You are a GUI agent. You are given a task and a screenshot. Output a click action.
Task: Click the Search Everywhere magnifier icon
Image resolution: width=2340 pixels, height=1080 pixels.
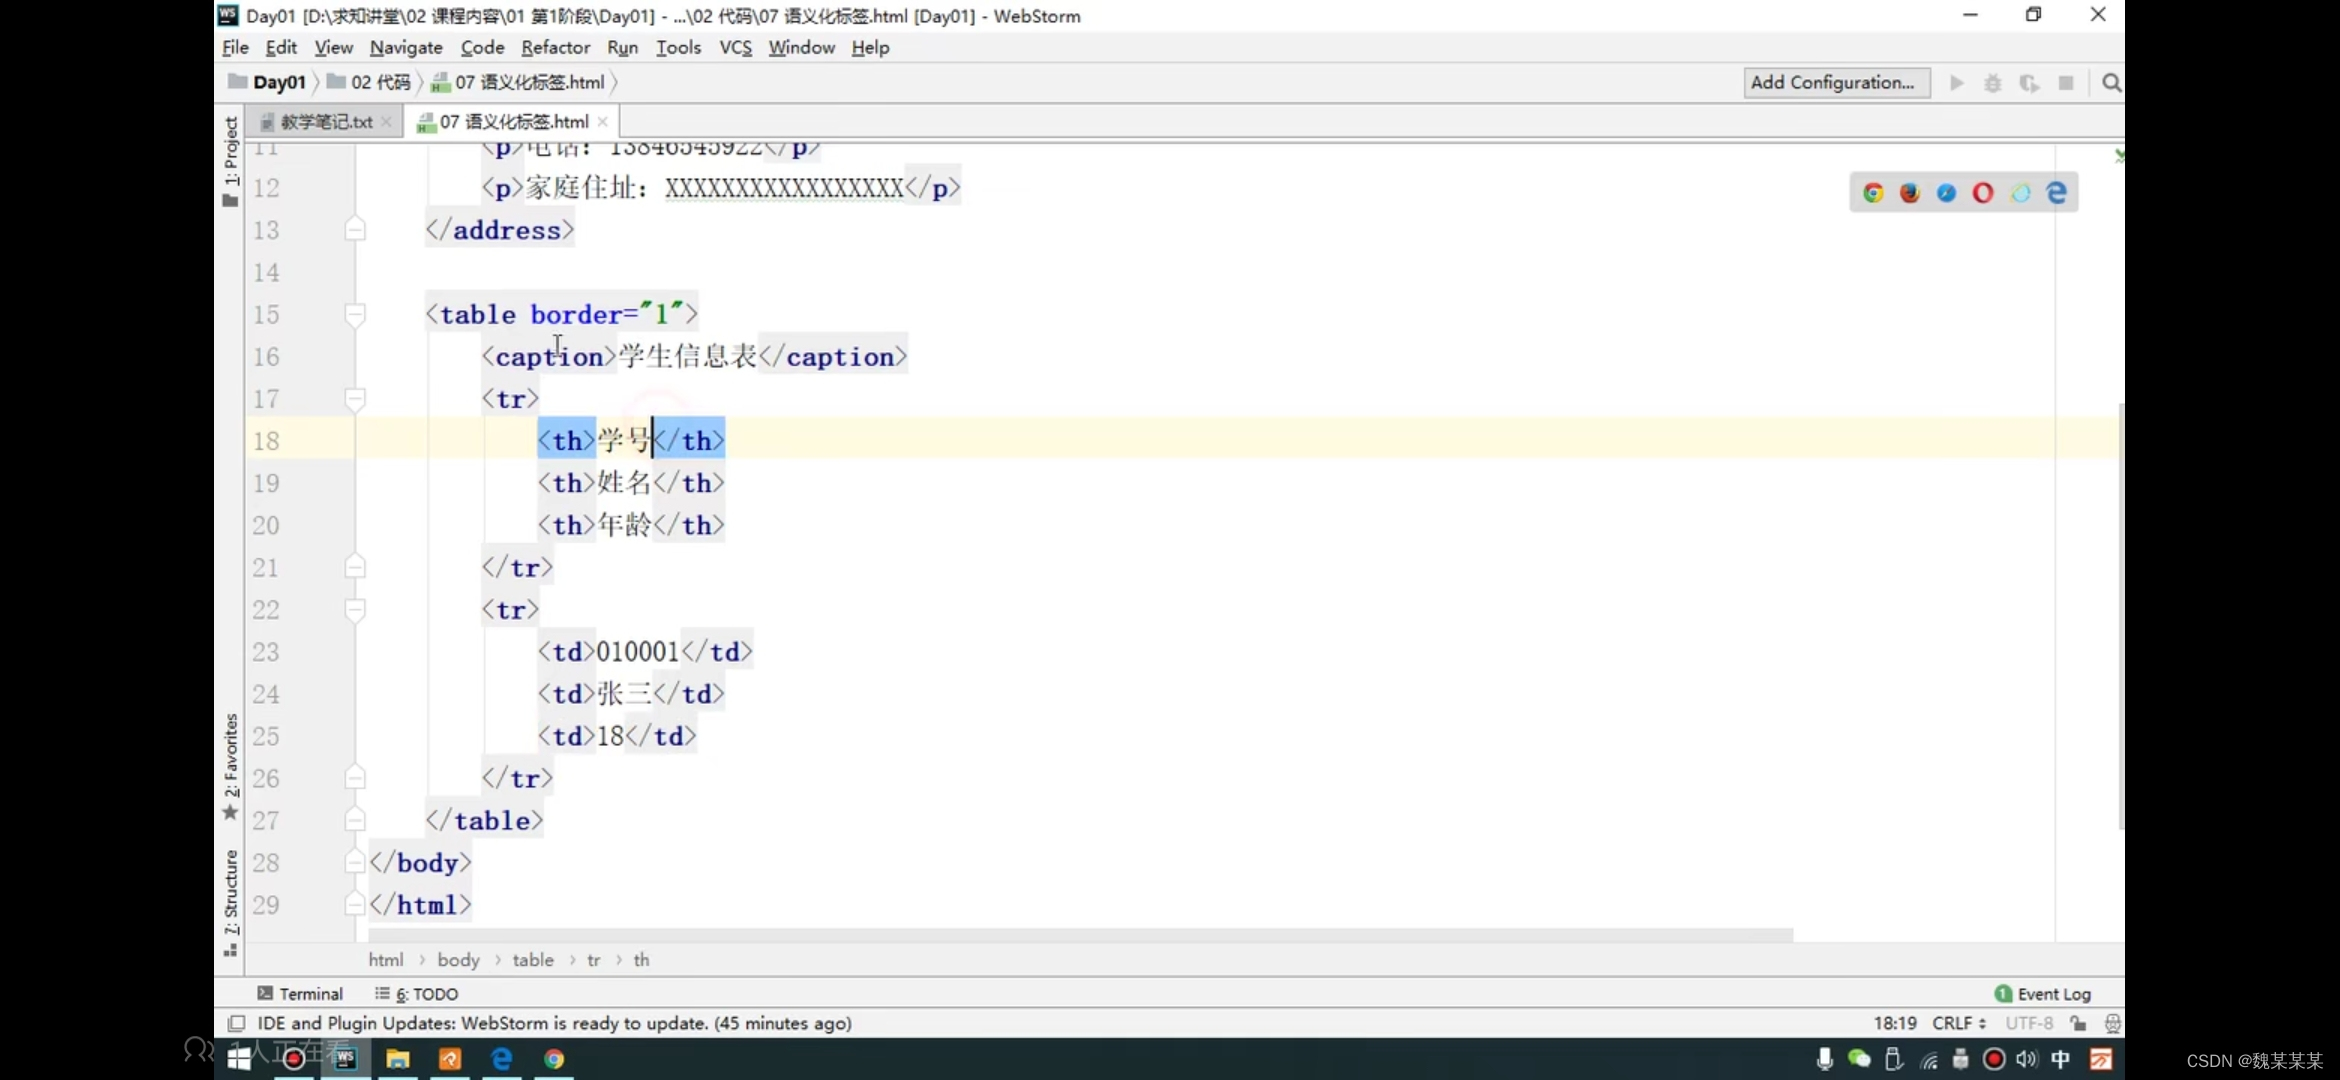(x=2111, y=83)
